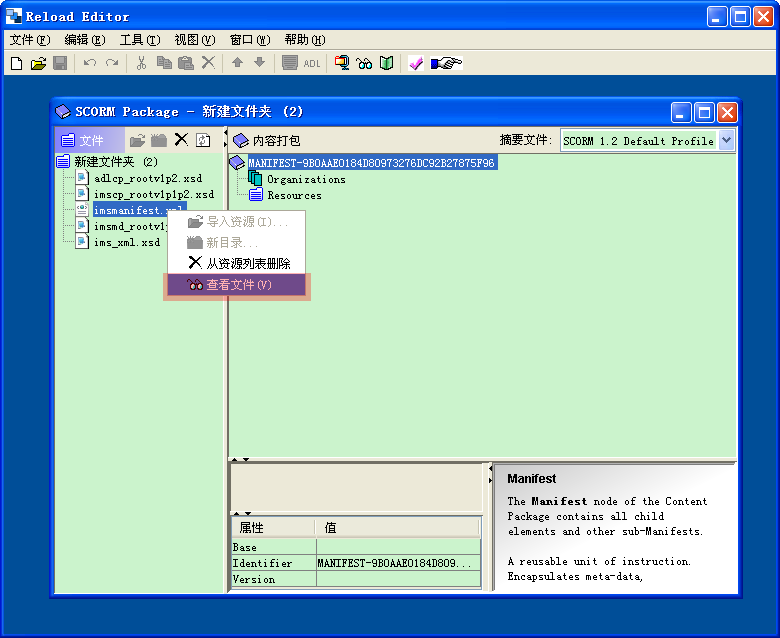780x638 pixels.
Task: Click the Cut scissors toolbar icon
Action: point(141,63)
